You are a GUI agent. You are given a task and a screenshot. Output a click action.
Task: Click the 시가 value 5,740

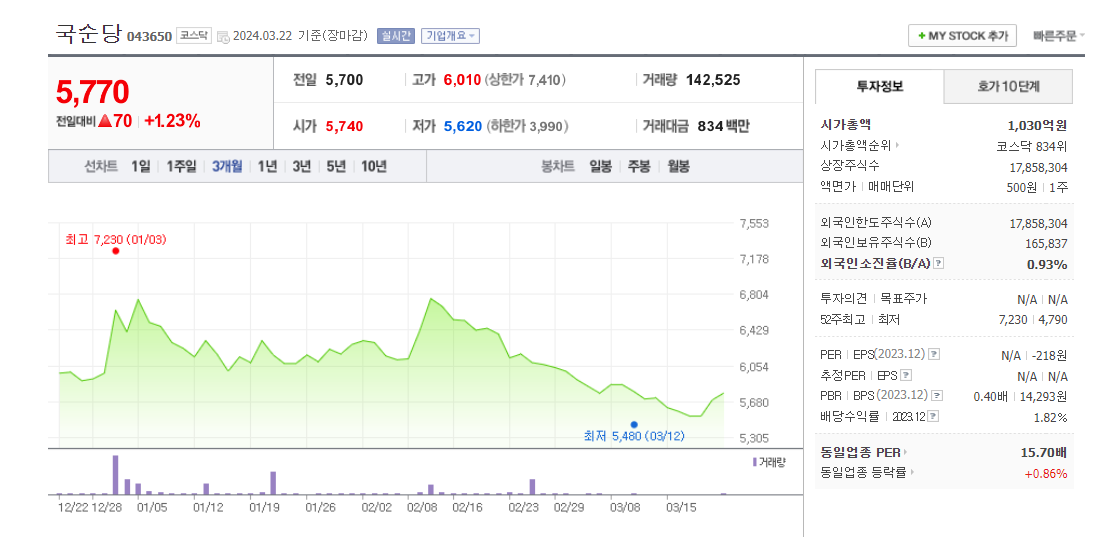click(344, 127)
